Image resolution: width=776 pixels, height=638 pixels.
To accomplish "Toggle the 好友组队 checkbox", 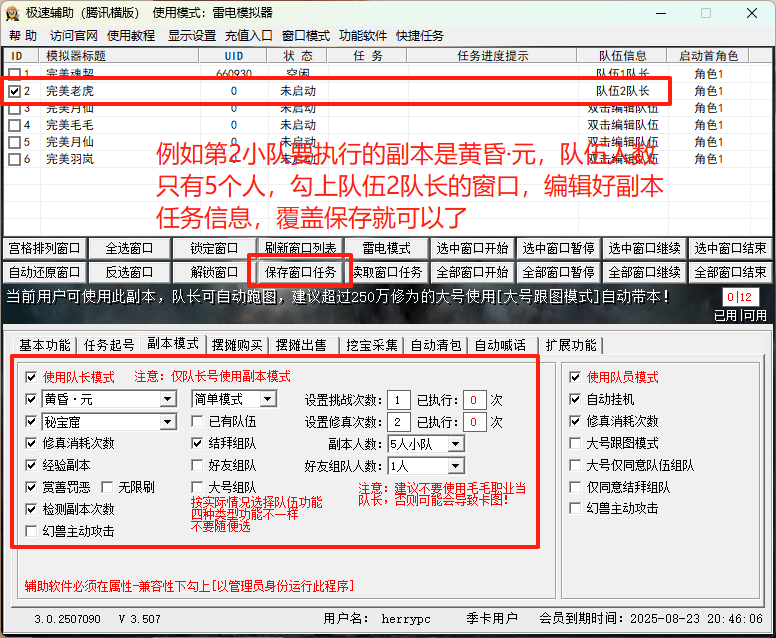I will [x=197, y=465].
